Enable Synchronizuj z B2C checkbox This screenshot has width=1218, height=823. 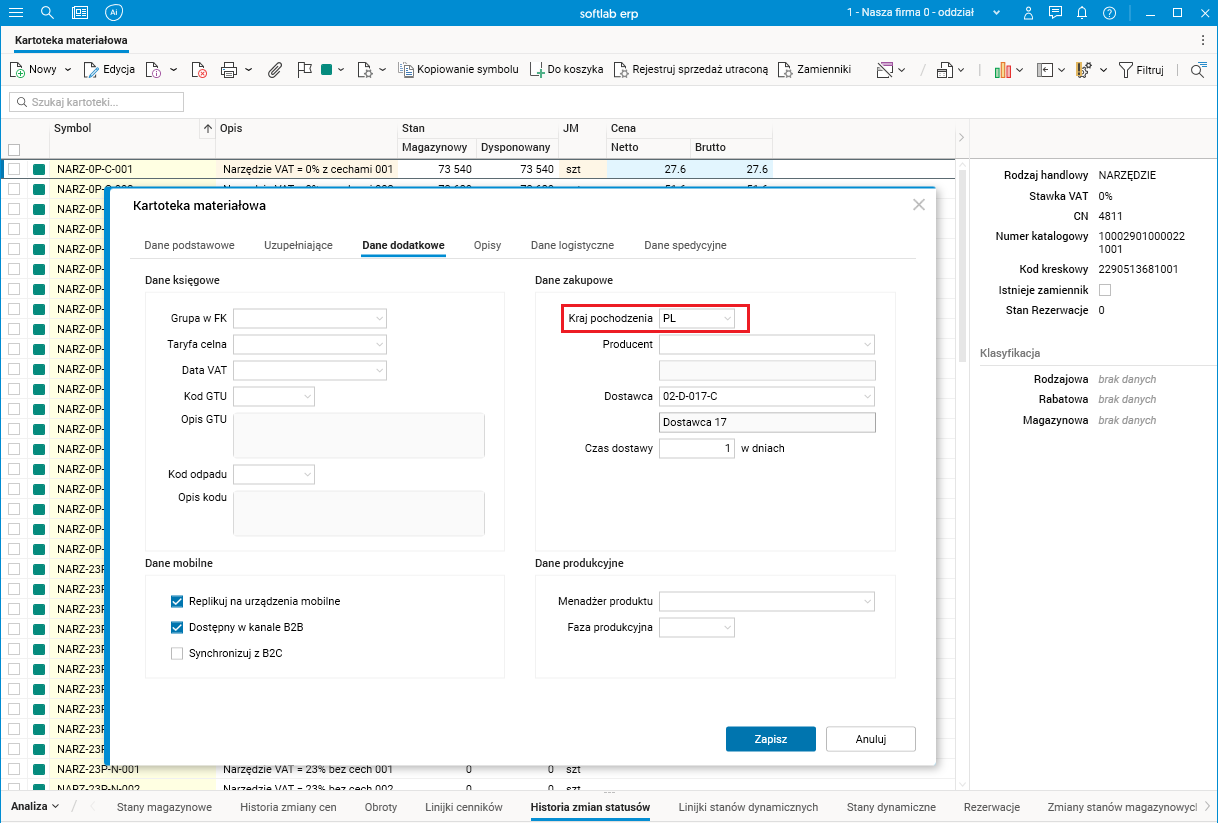pos(177,654)
